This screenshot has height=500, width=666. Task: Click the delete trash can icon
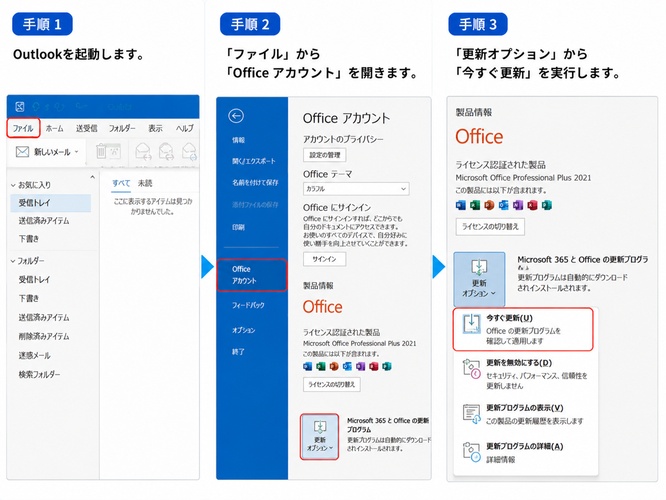click(101, 151)
